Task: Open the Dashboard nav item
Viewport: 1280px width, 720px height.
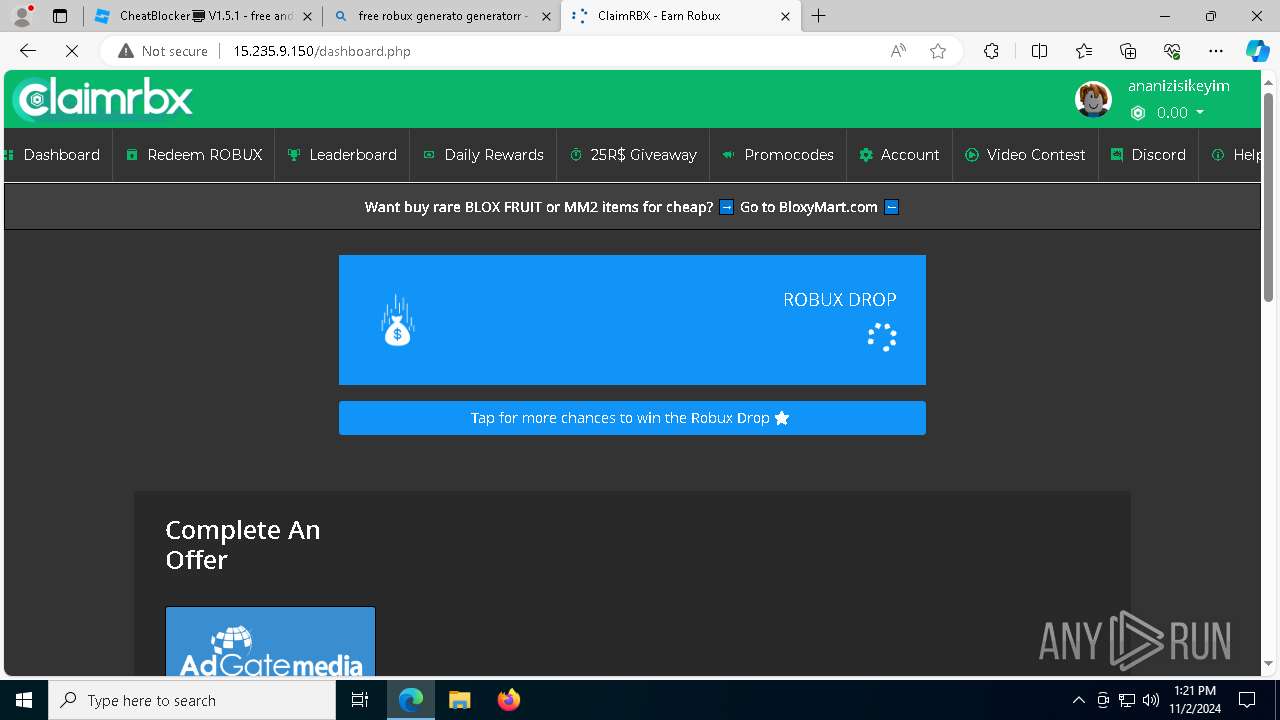Action: tap(55, 155)
